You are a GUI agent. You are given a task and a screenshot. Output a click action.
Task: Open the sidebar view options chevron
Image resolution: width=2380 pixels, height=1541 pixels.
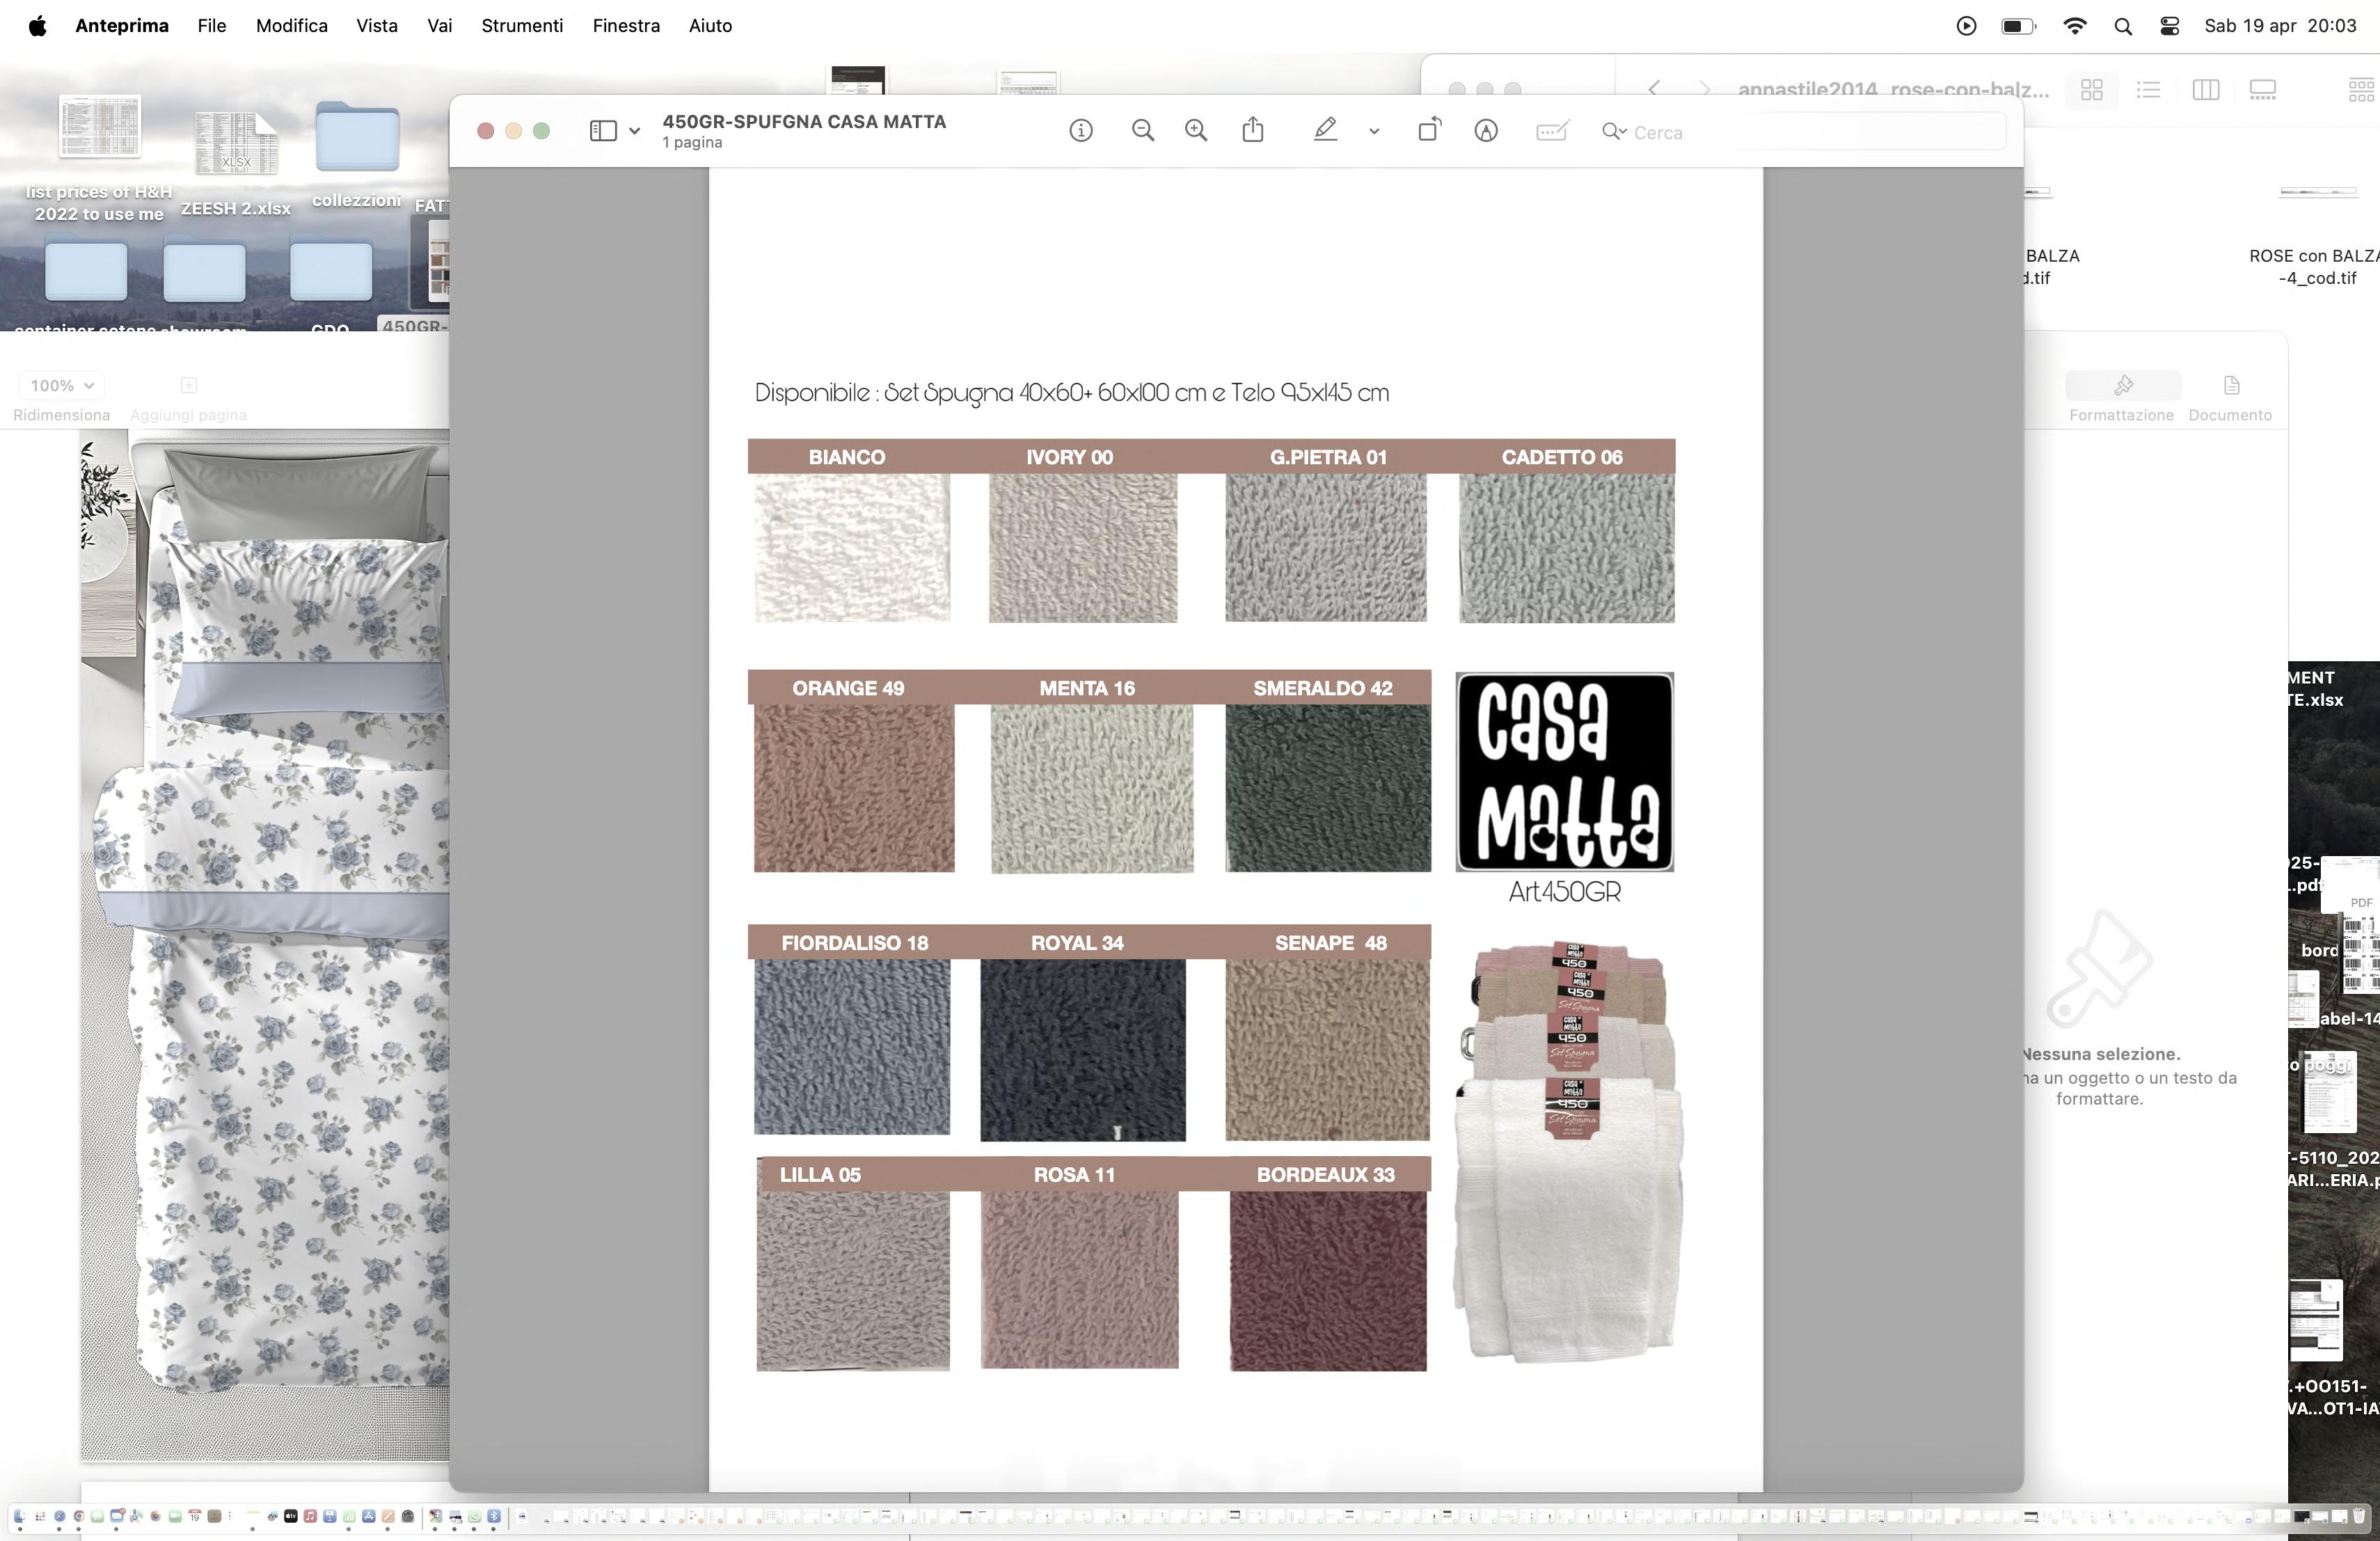coord(635,131)
